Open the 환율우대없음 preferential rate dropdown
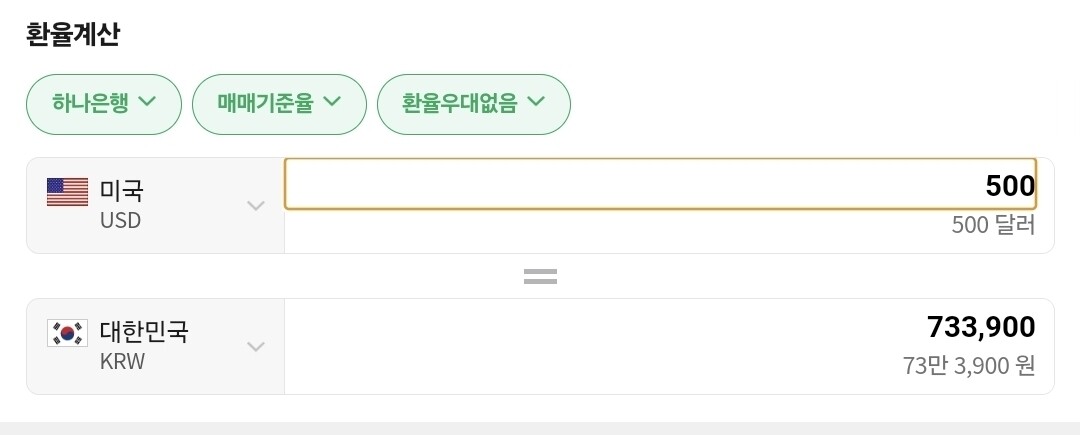The height and width of the screenshot is (435, 1080). [x=473, y=103]
